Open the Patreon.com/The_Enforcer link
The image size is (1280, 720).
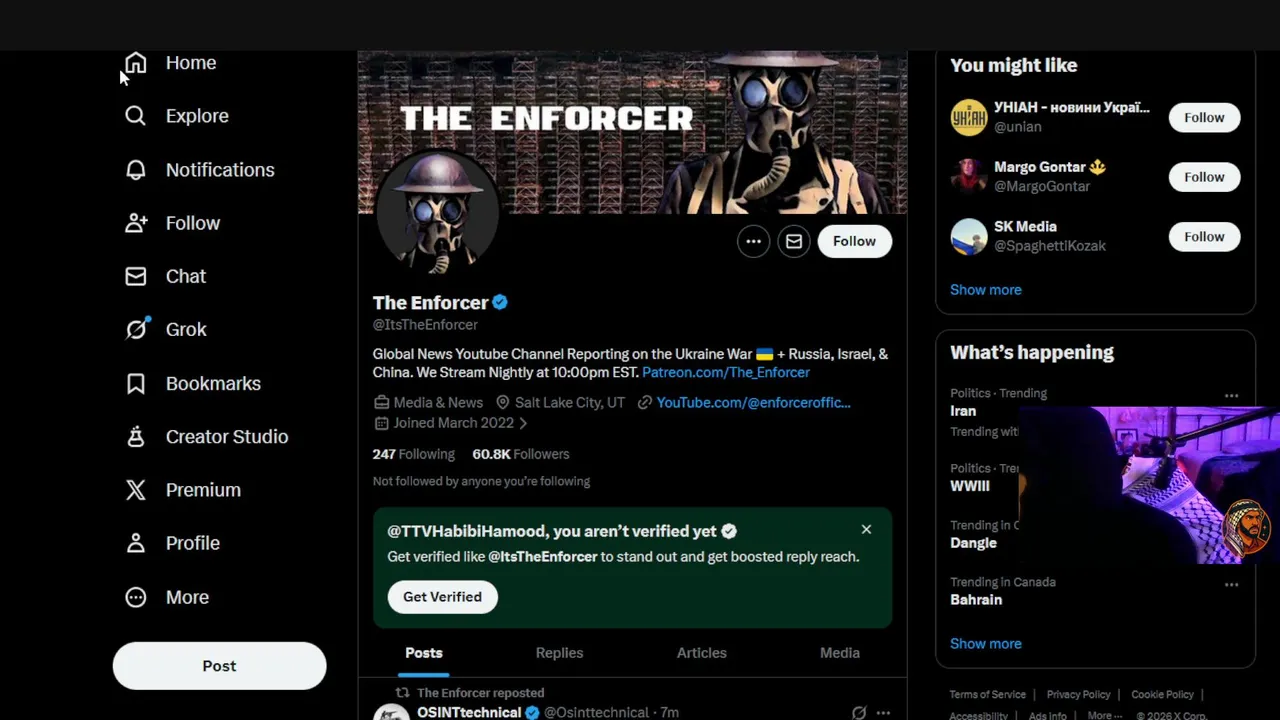coord(726,372)
